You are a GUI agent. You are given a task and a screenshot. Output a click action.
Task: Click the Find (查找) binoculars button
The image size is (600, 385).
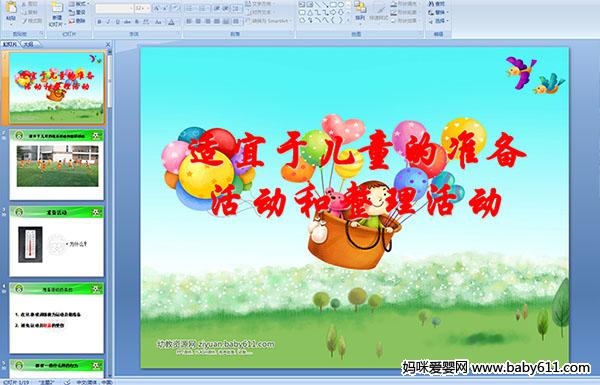pos(437,4)
